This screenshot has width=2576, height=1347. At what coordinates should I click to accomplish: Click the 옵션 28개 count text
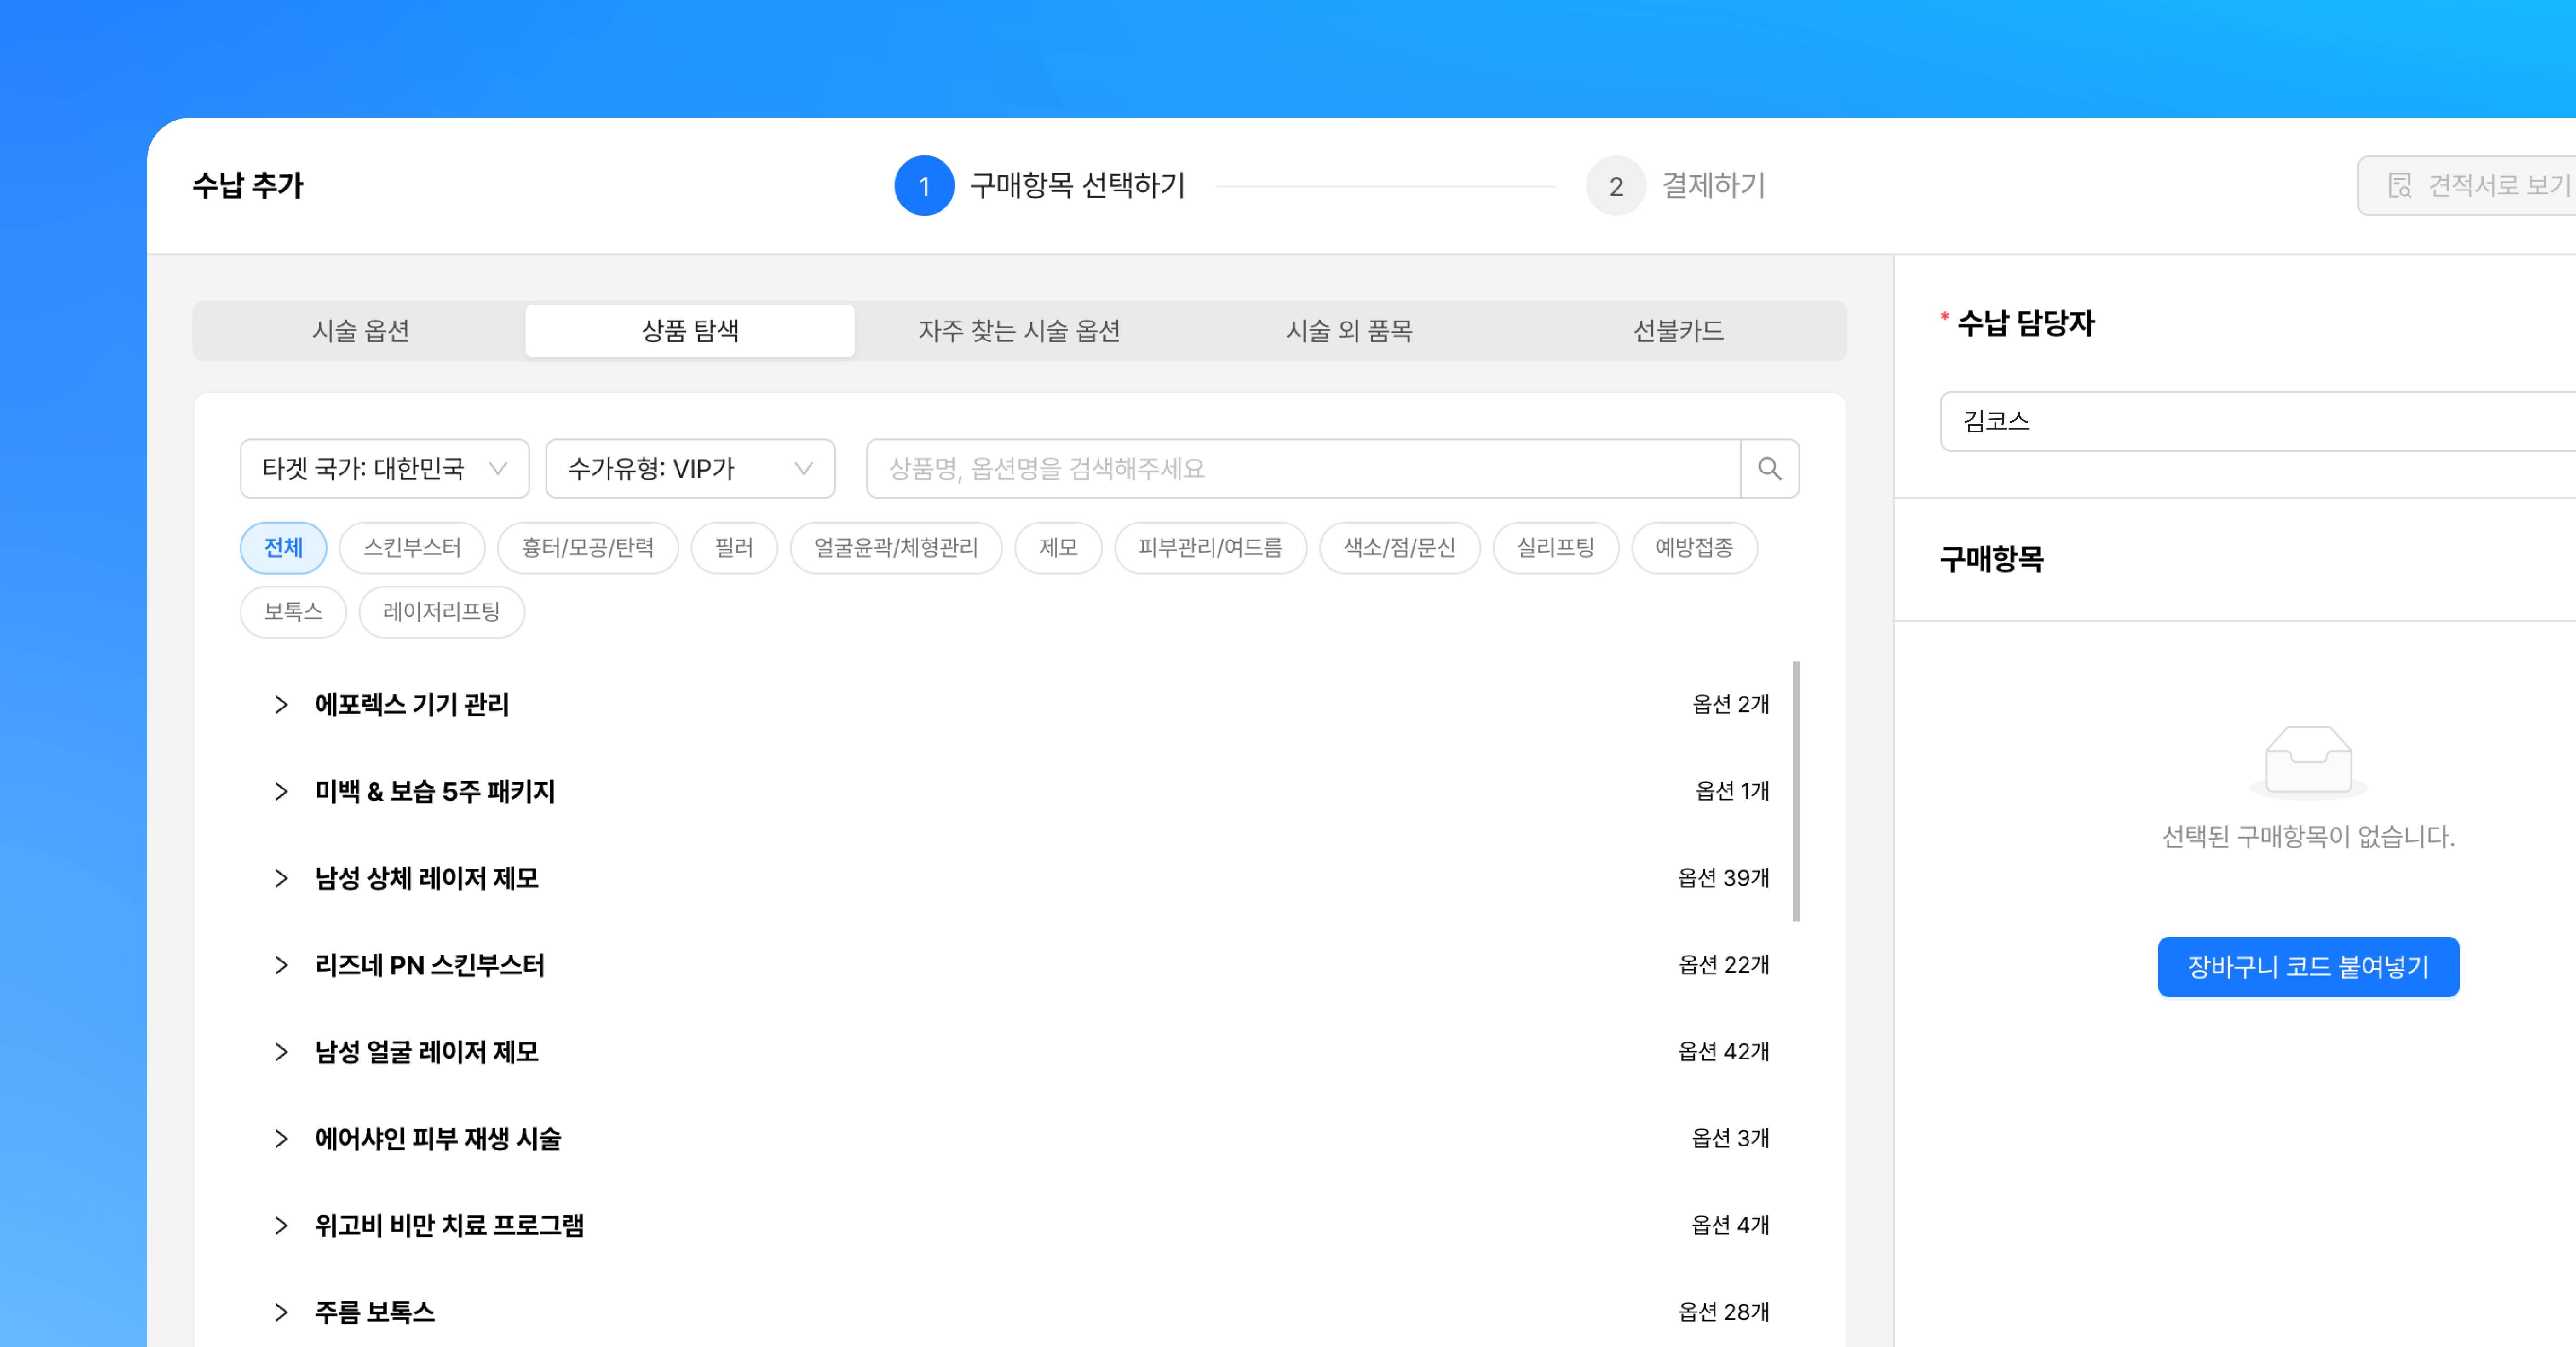[x=1723, y=1312]
